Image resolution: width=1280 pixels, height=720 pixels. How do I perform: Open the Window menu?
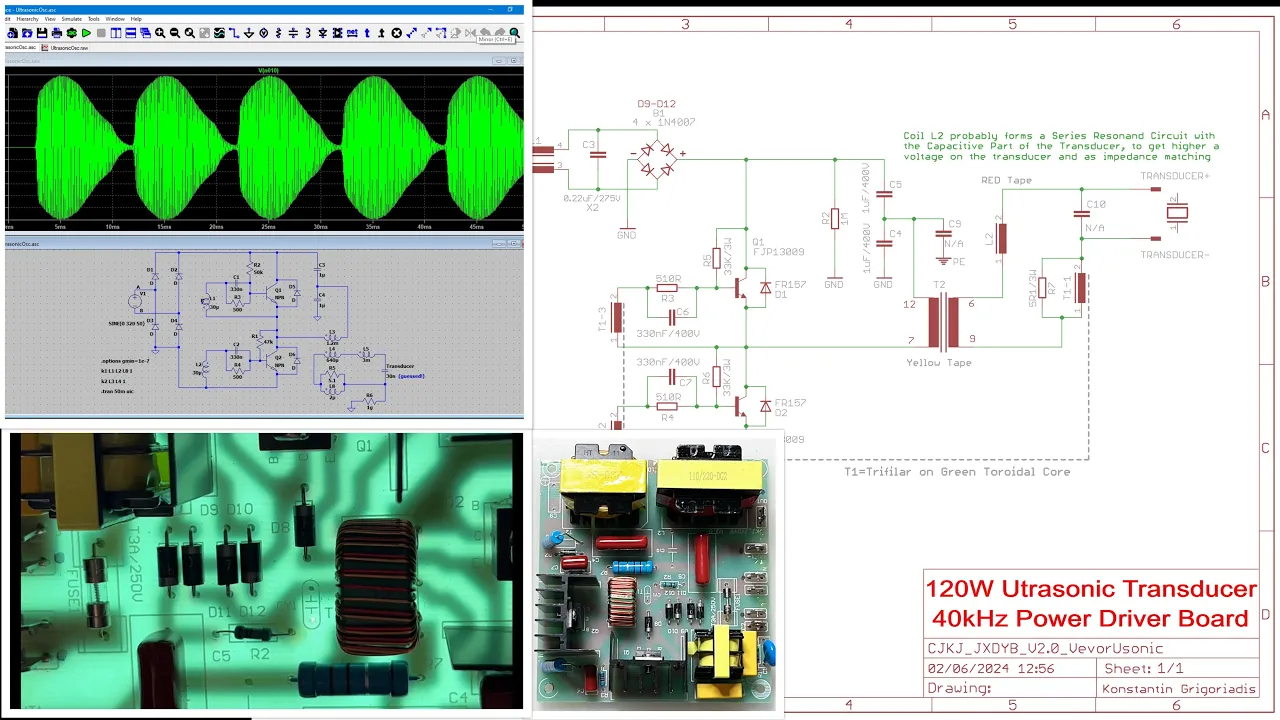[115, 19]
